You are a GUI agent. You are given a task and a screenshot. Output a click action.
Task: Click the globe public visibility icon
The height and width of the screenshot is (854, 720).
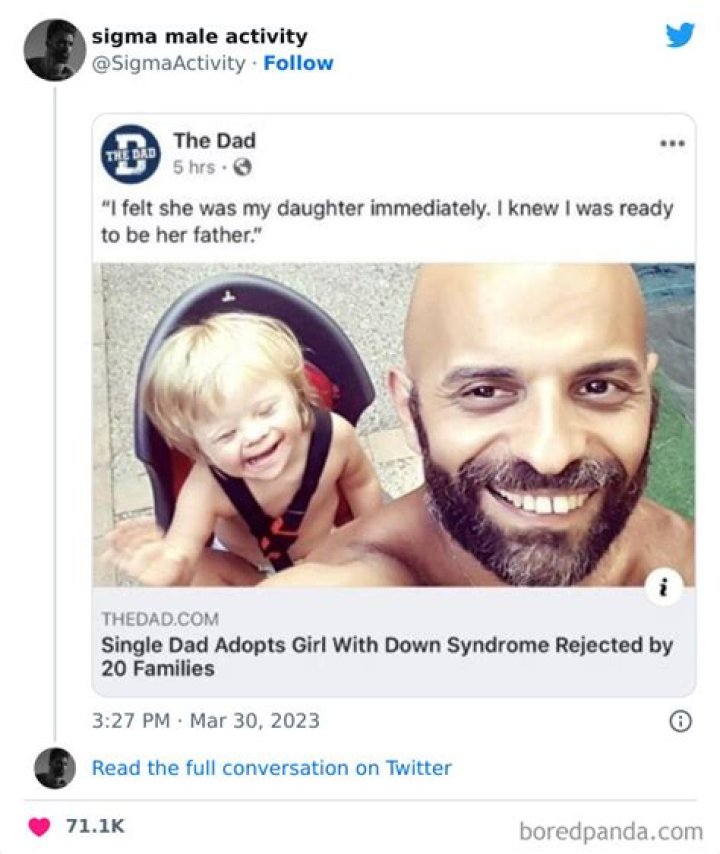(240, 168)
